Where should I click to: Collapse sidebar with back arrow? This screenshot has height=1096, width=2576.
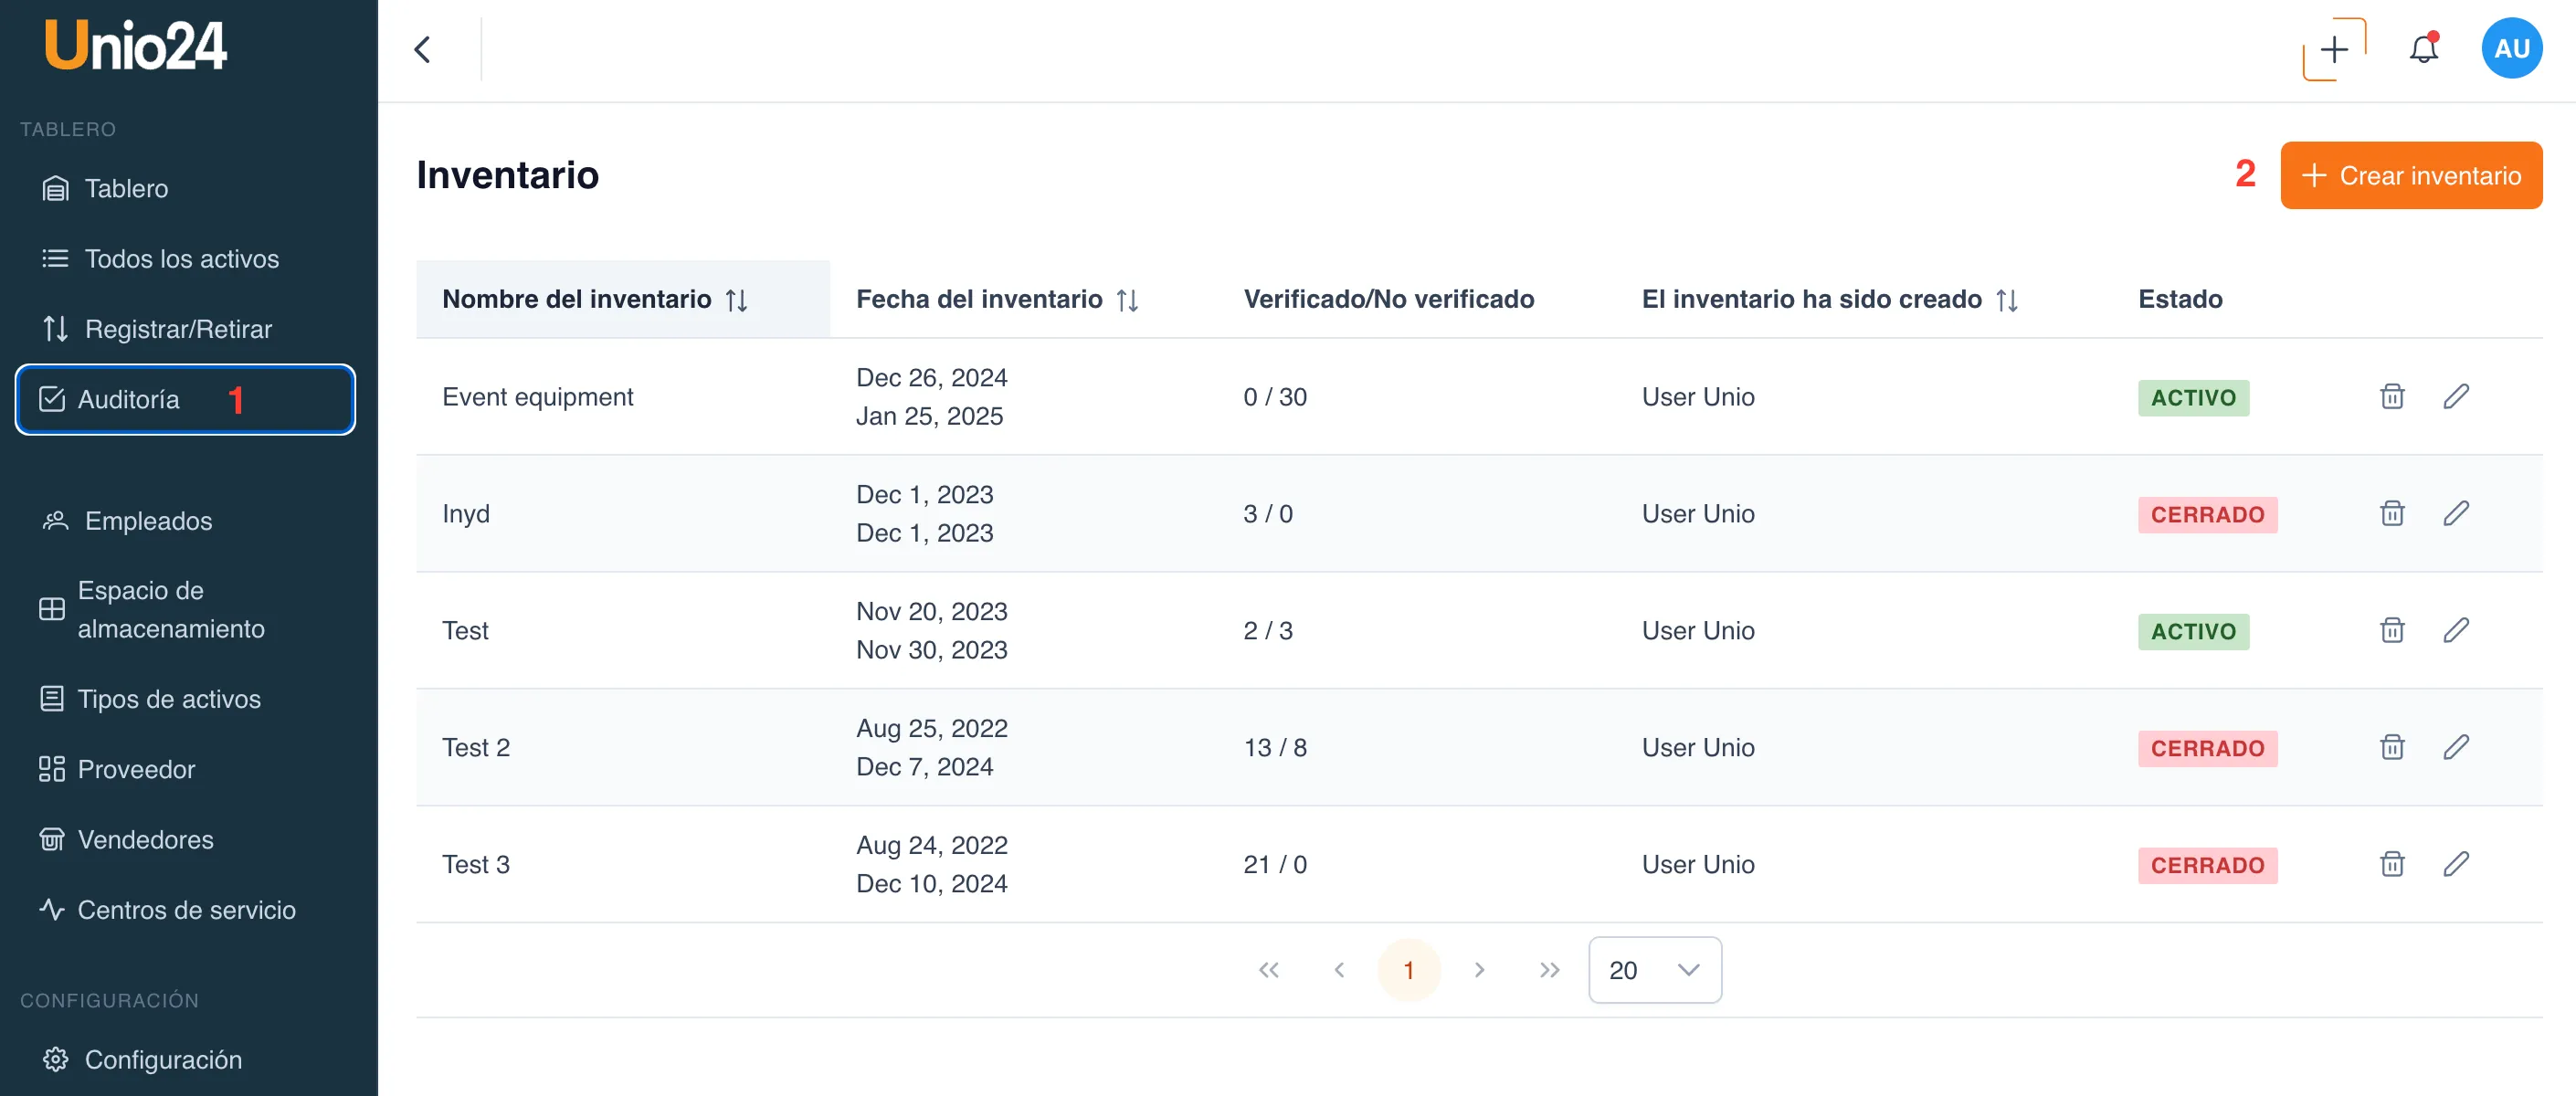pyautogui.click(x=422, y=49)
